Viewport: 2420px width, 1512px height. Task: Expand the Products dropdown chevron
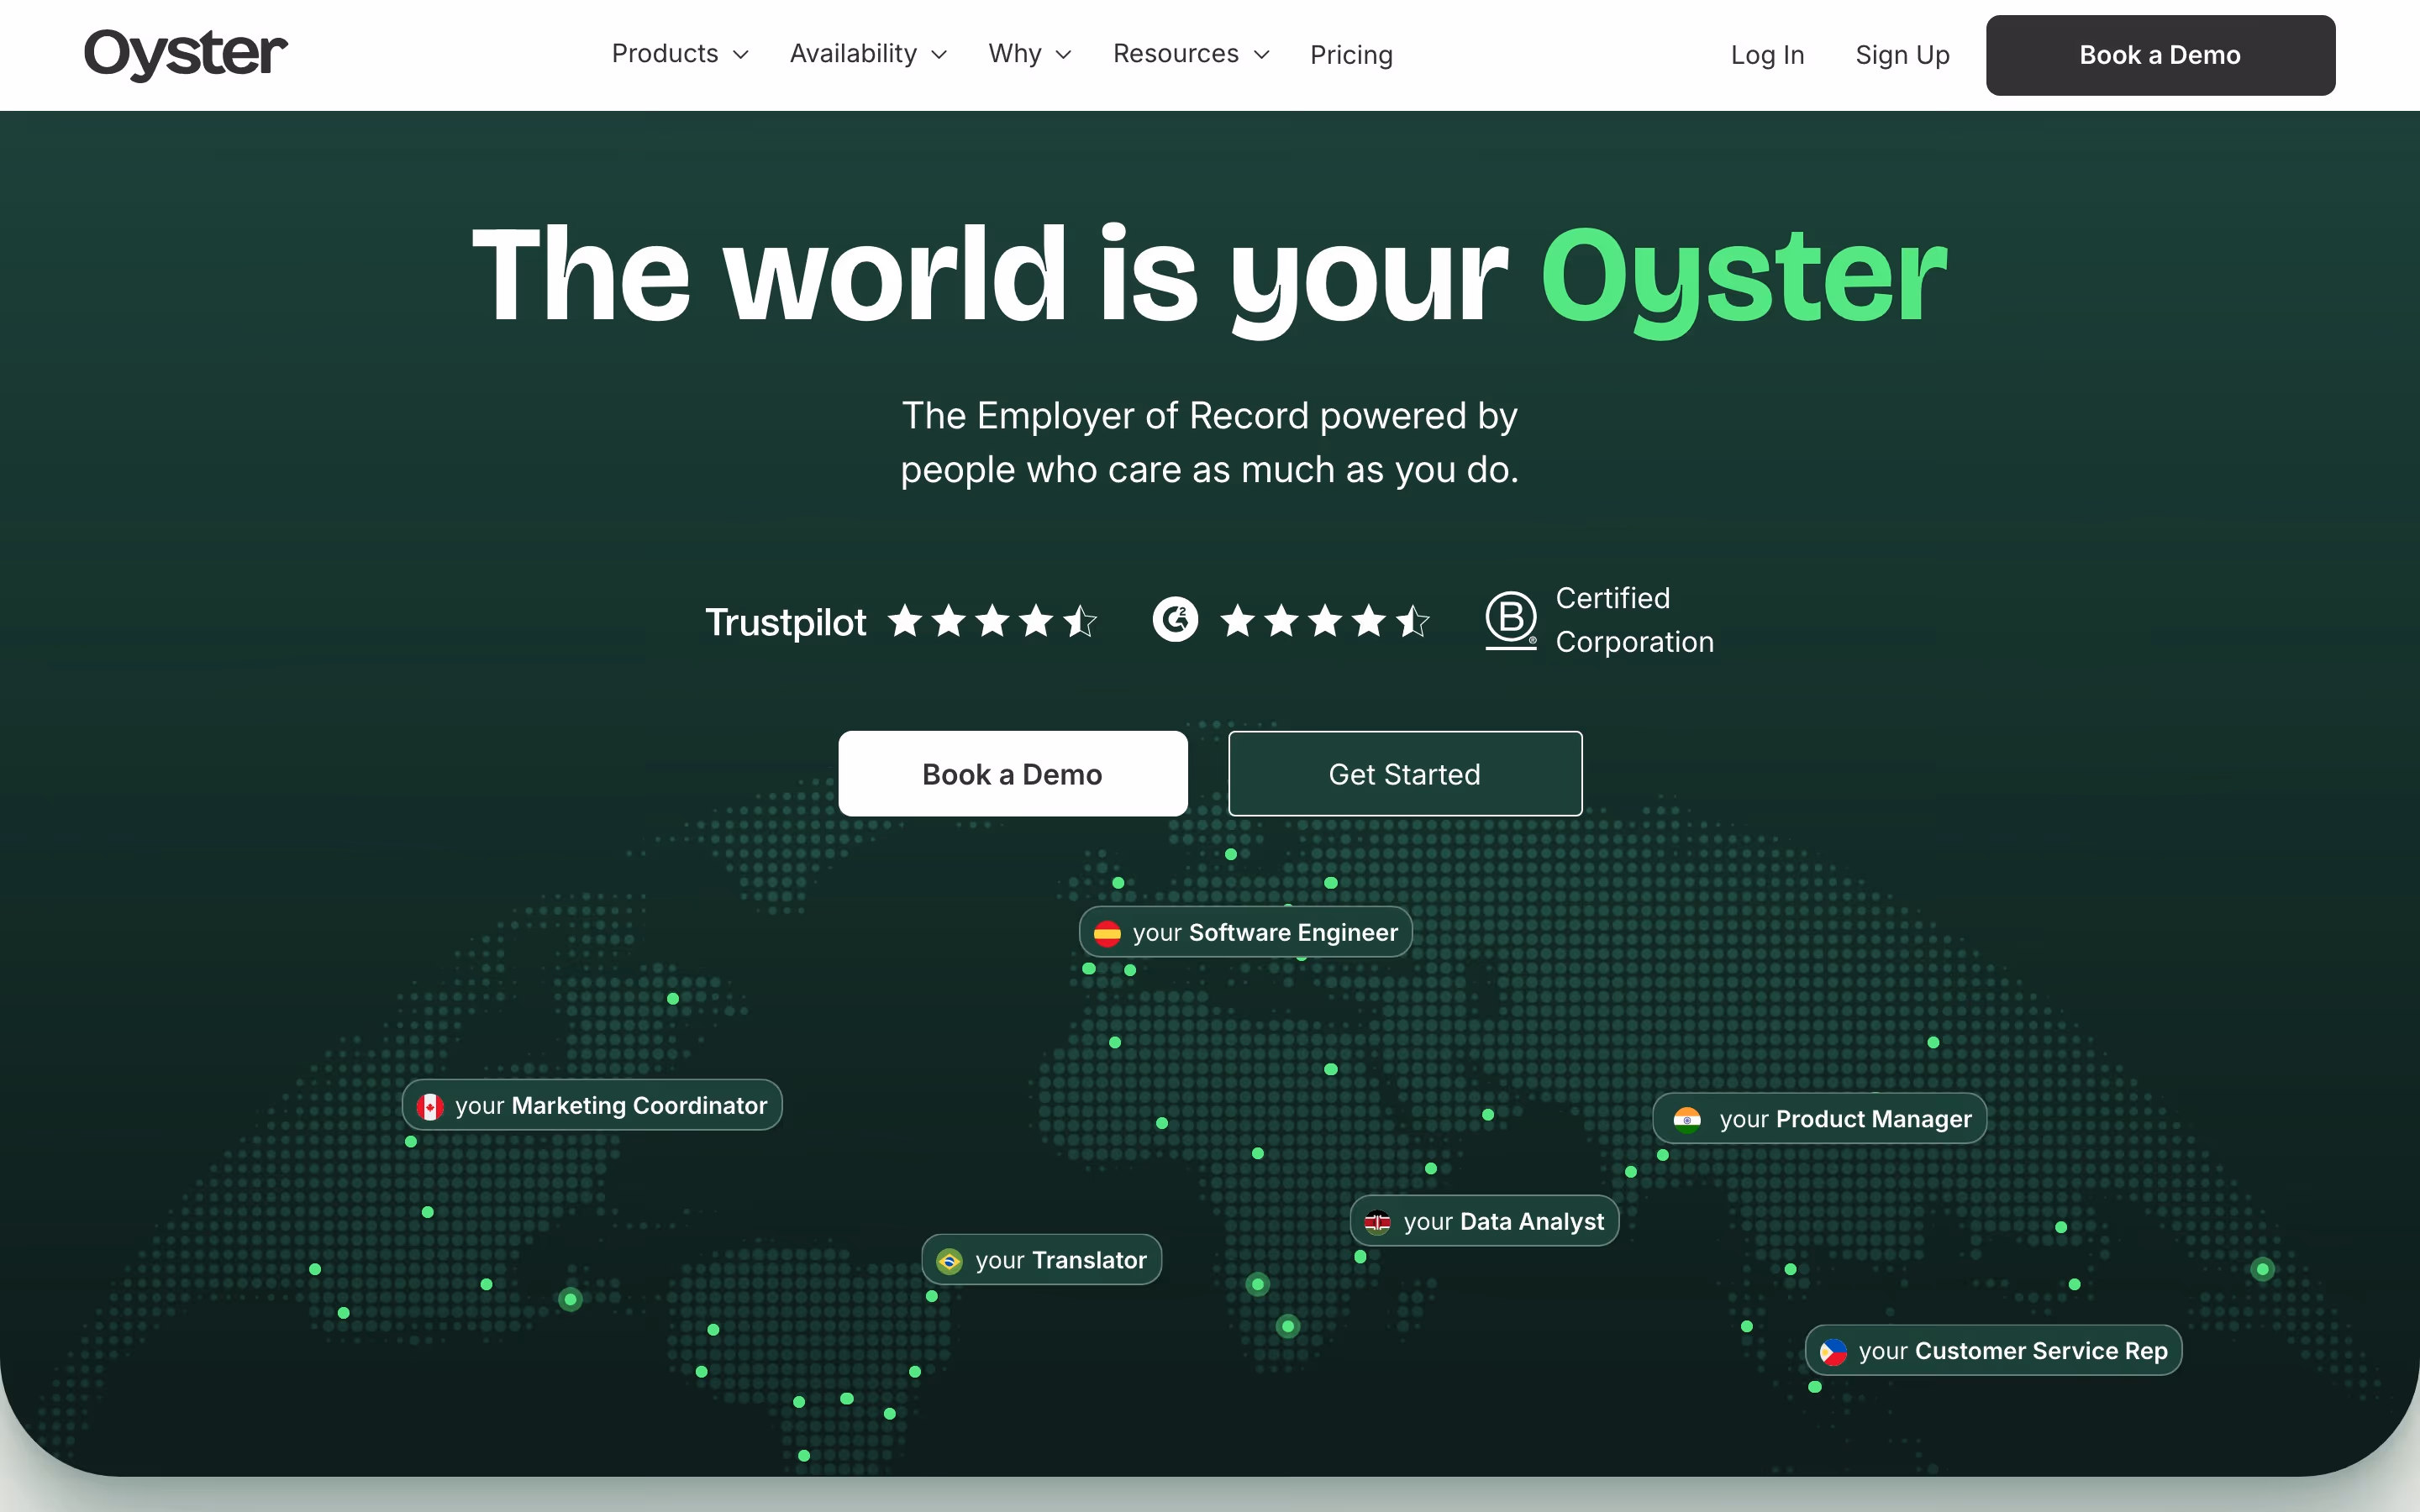coord(741,55)
